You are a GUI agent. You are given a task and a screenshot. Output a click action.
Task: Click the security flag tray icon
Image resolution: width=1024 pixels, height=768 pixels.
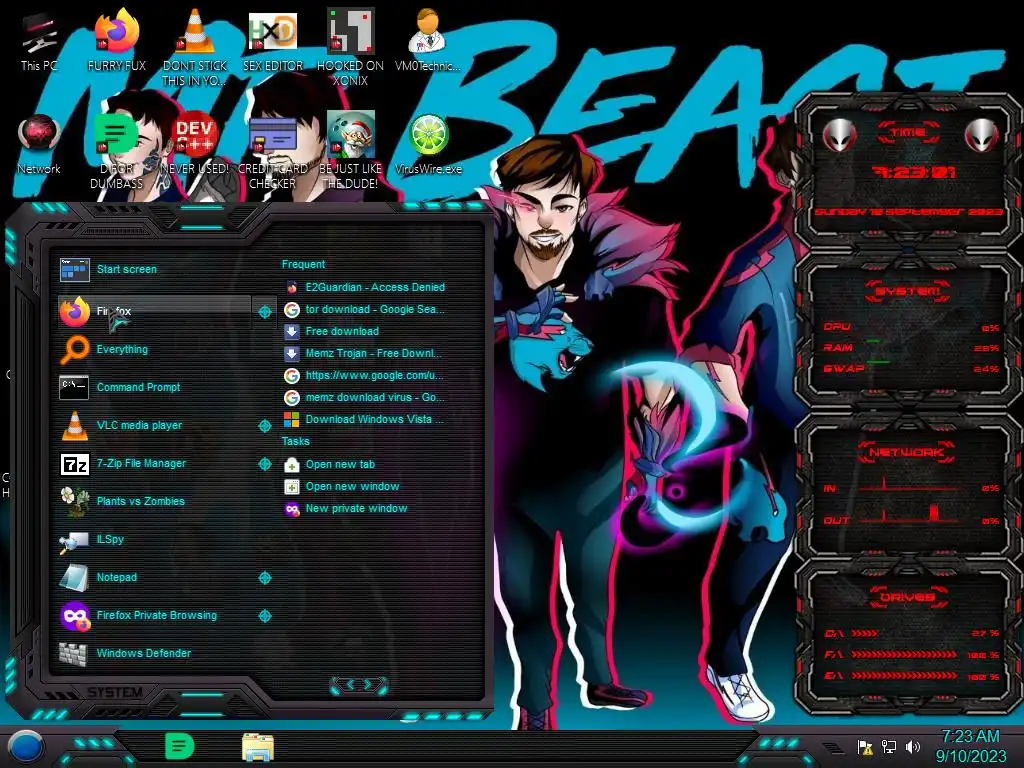[x=865, y=746]
